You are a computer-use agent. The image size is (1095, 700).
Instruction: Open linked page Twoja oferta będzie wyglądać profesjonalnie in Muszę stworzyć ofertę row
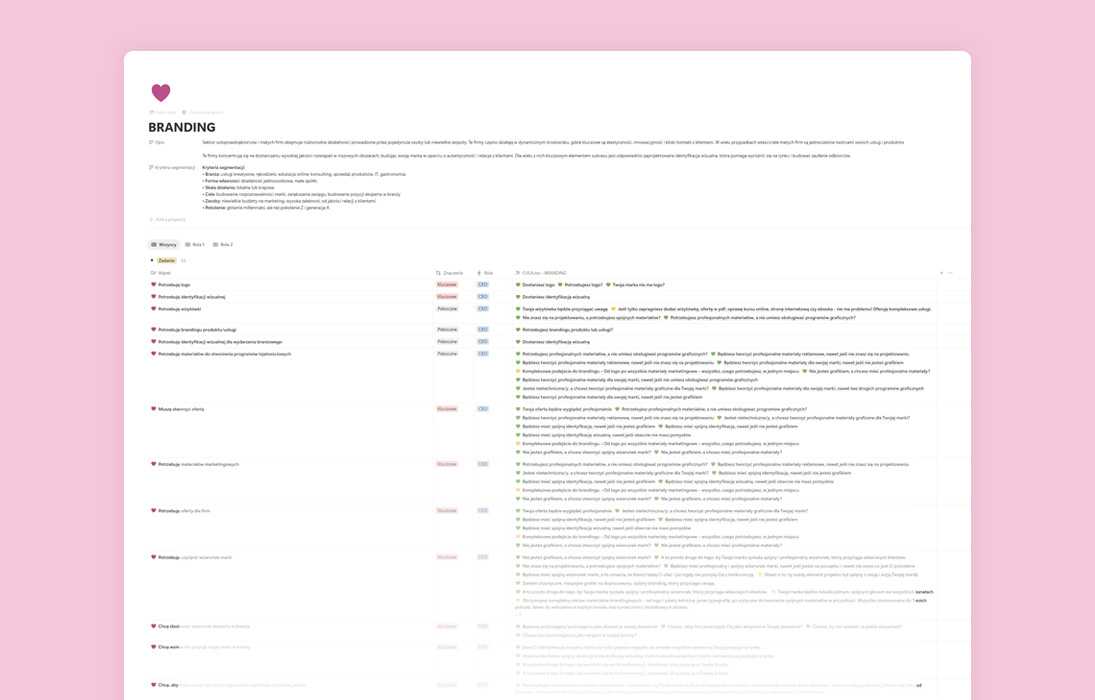pyautogui.click(x=567, y=409)
